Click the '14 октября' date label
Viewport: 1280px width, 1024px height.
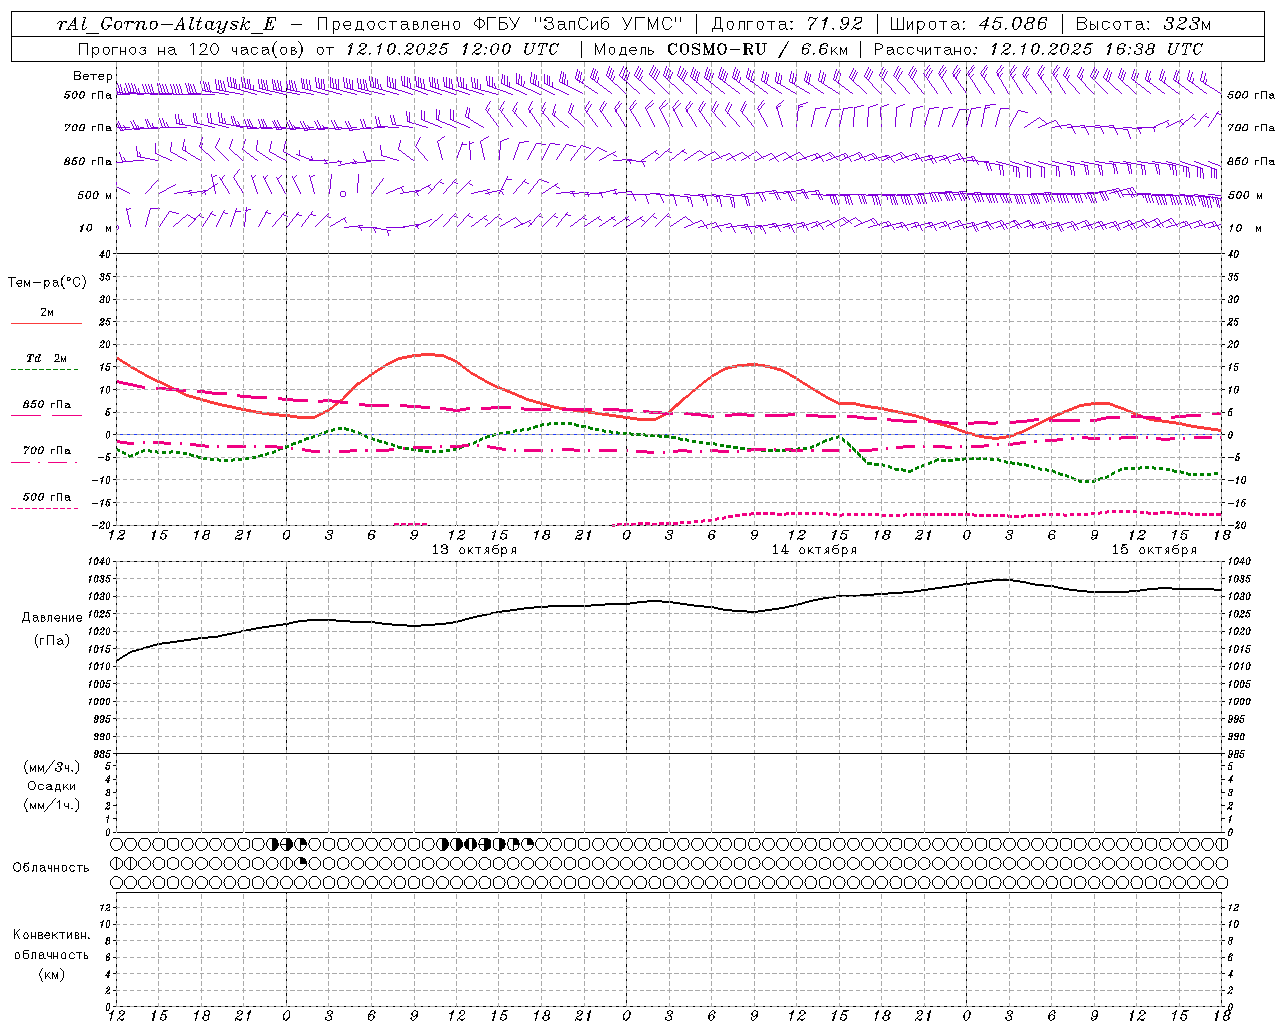pos(814,550)
